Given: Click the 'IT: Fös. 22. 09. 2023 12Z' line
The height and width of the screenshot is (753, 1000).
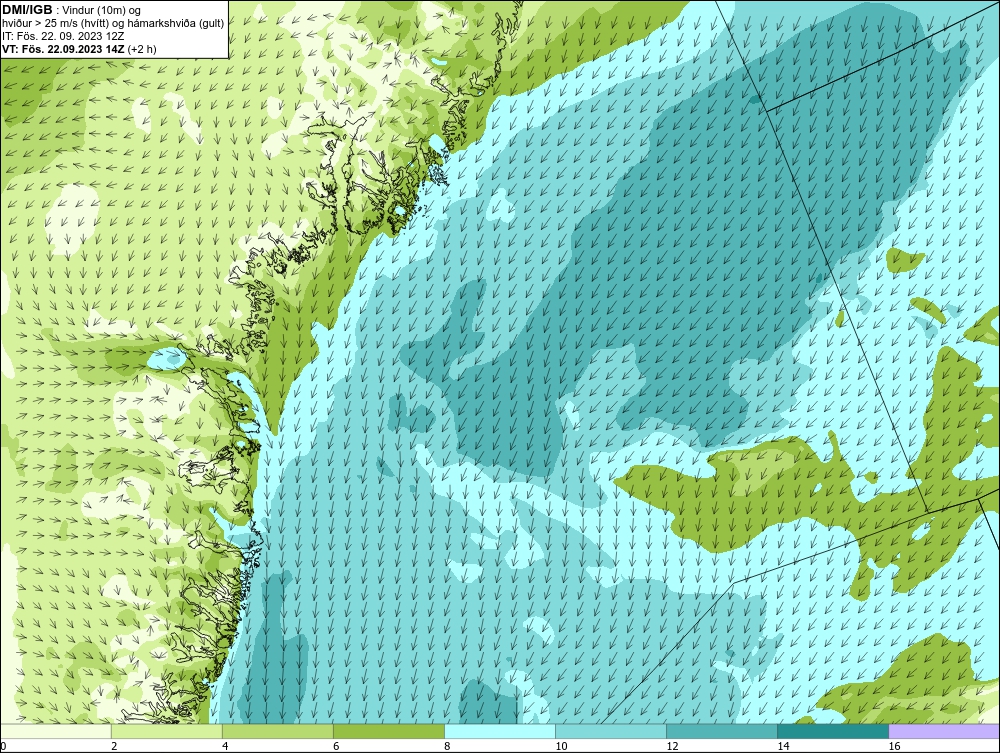Looking at the screenshot, I should point(63,36).
